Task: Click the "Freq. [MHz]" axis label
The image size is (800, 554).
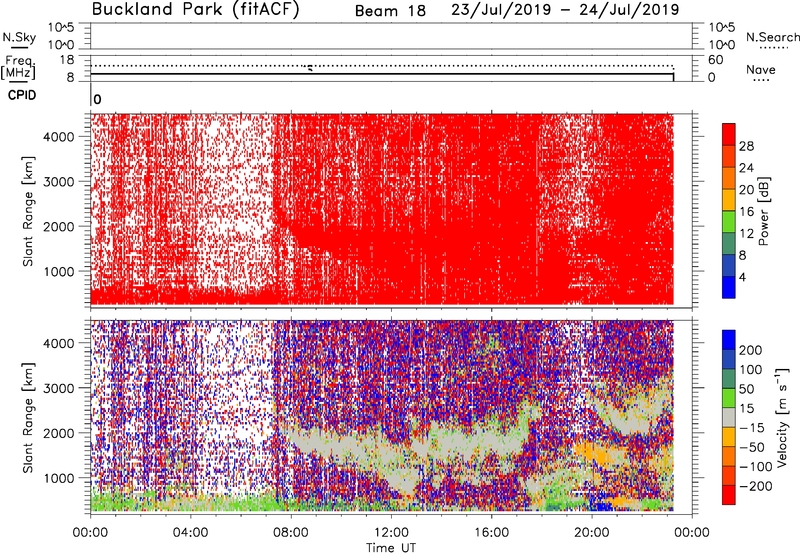Action: pyautogui.click(x=19, y=67)
